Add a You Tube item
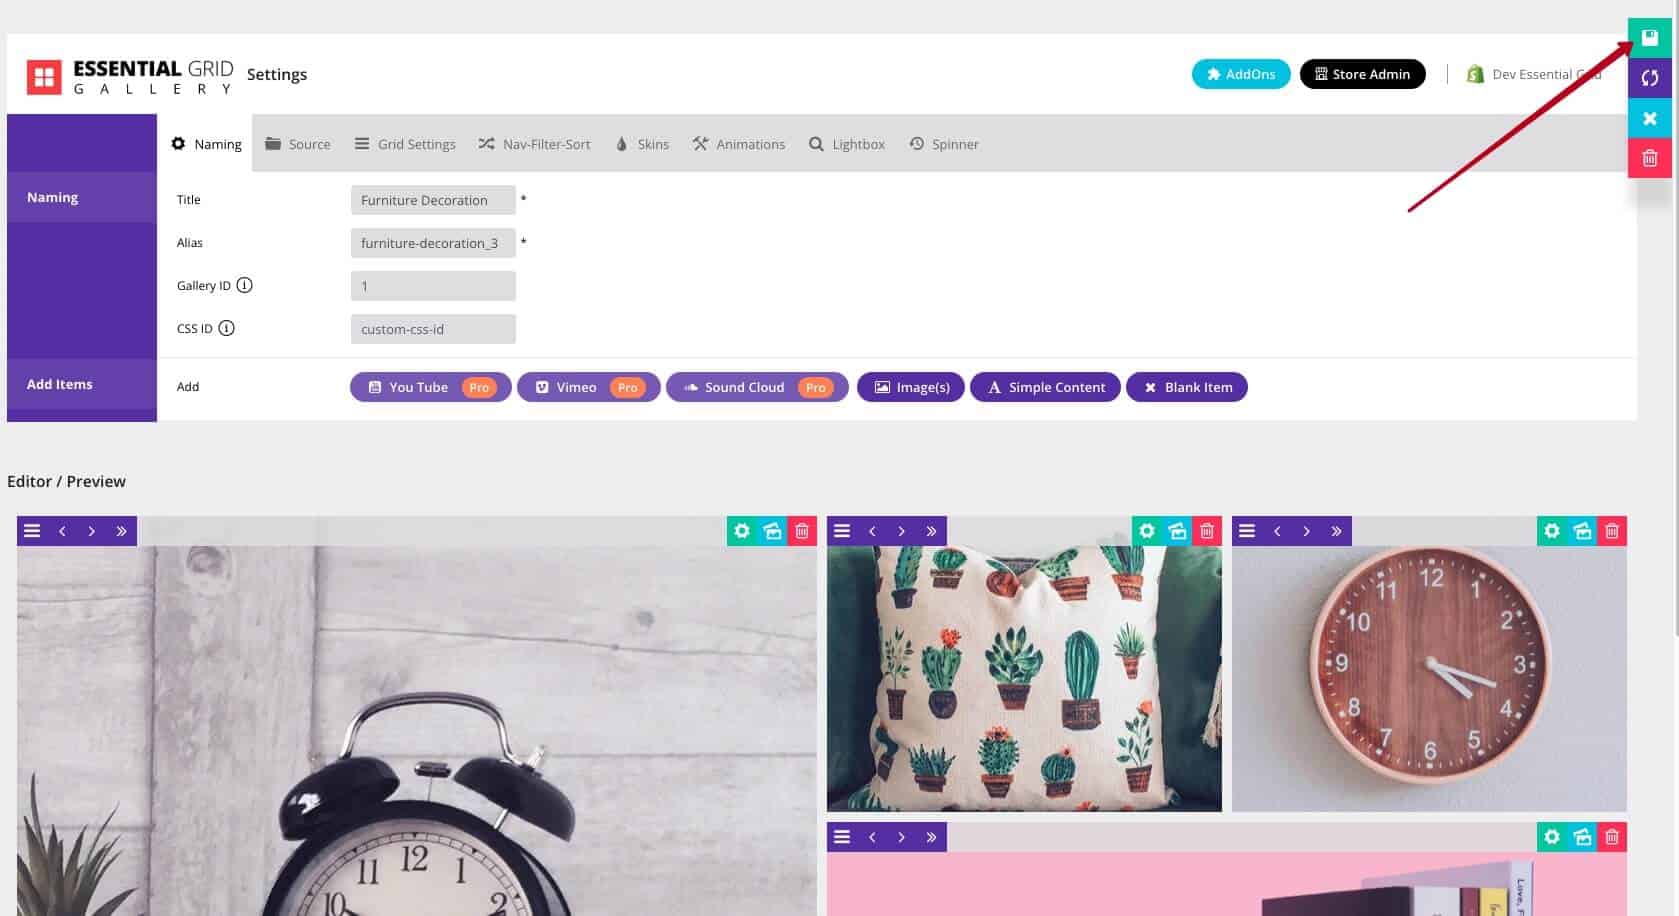The width and height of the screenshot is (1679, 916). (431, 387)
